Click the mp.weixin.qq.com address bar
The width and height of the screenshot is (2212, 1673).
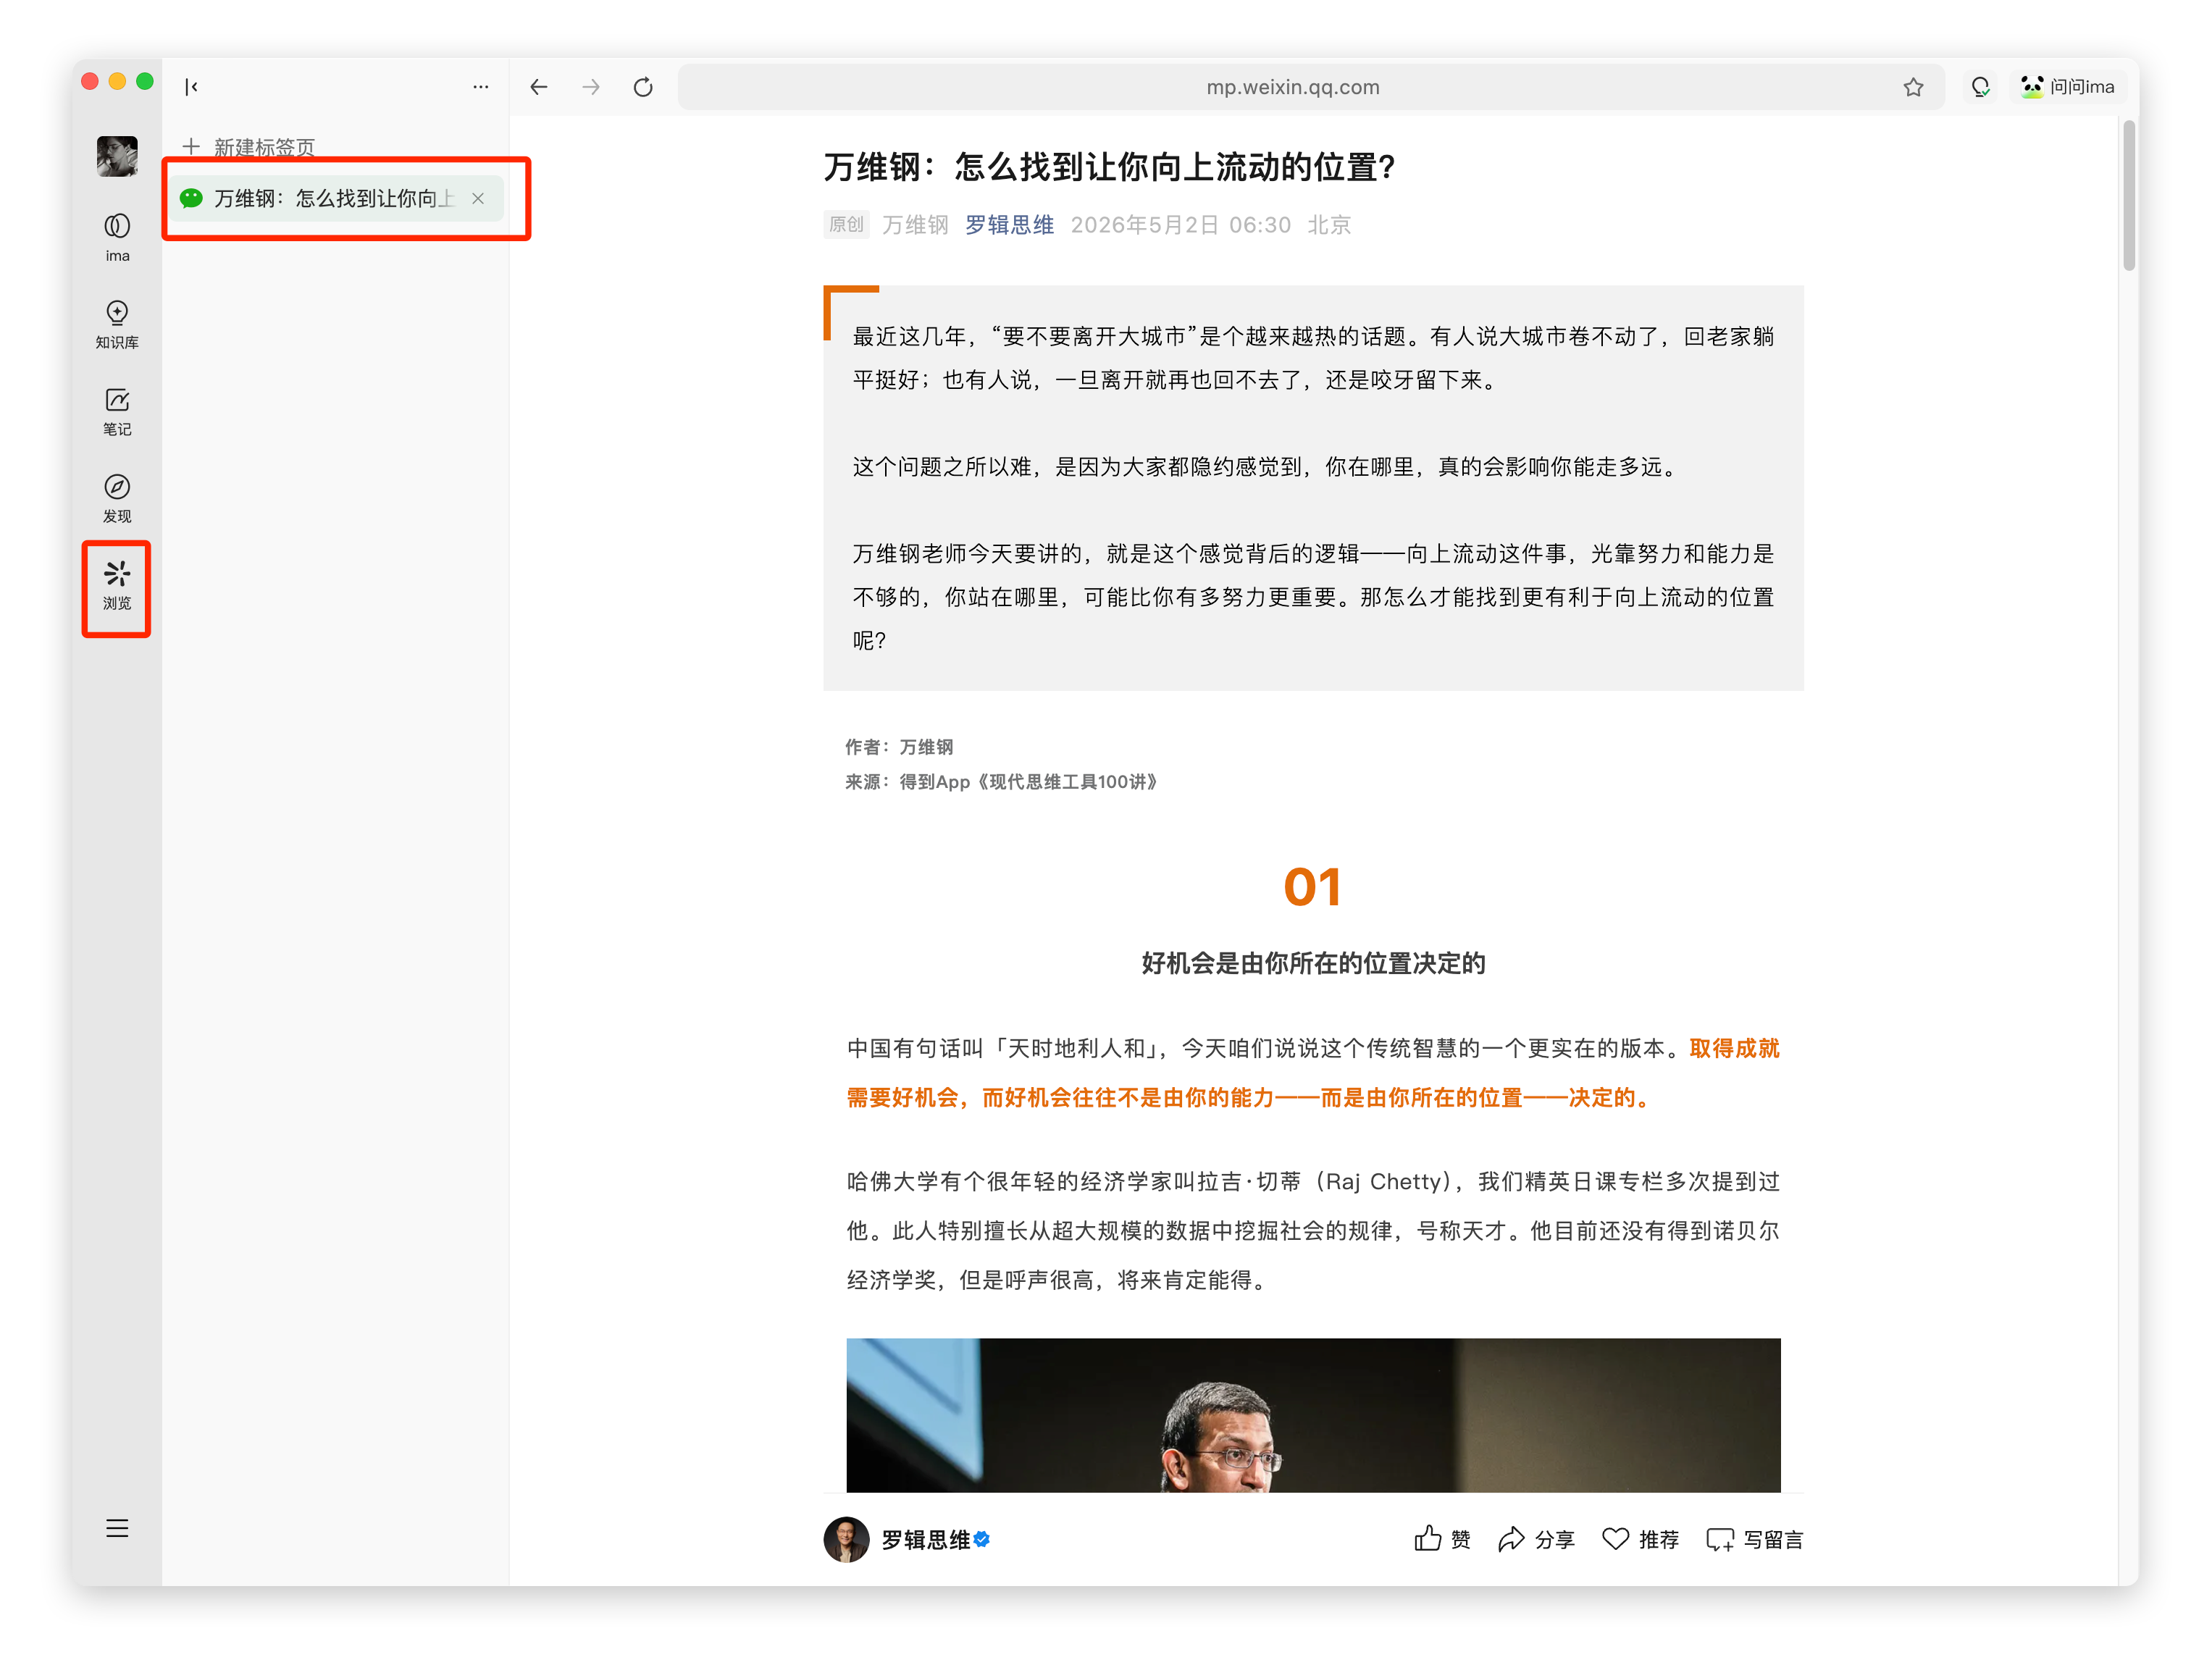[x=1292, y=87]
